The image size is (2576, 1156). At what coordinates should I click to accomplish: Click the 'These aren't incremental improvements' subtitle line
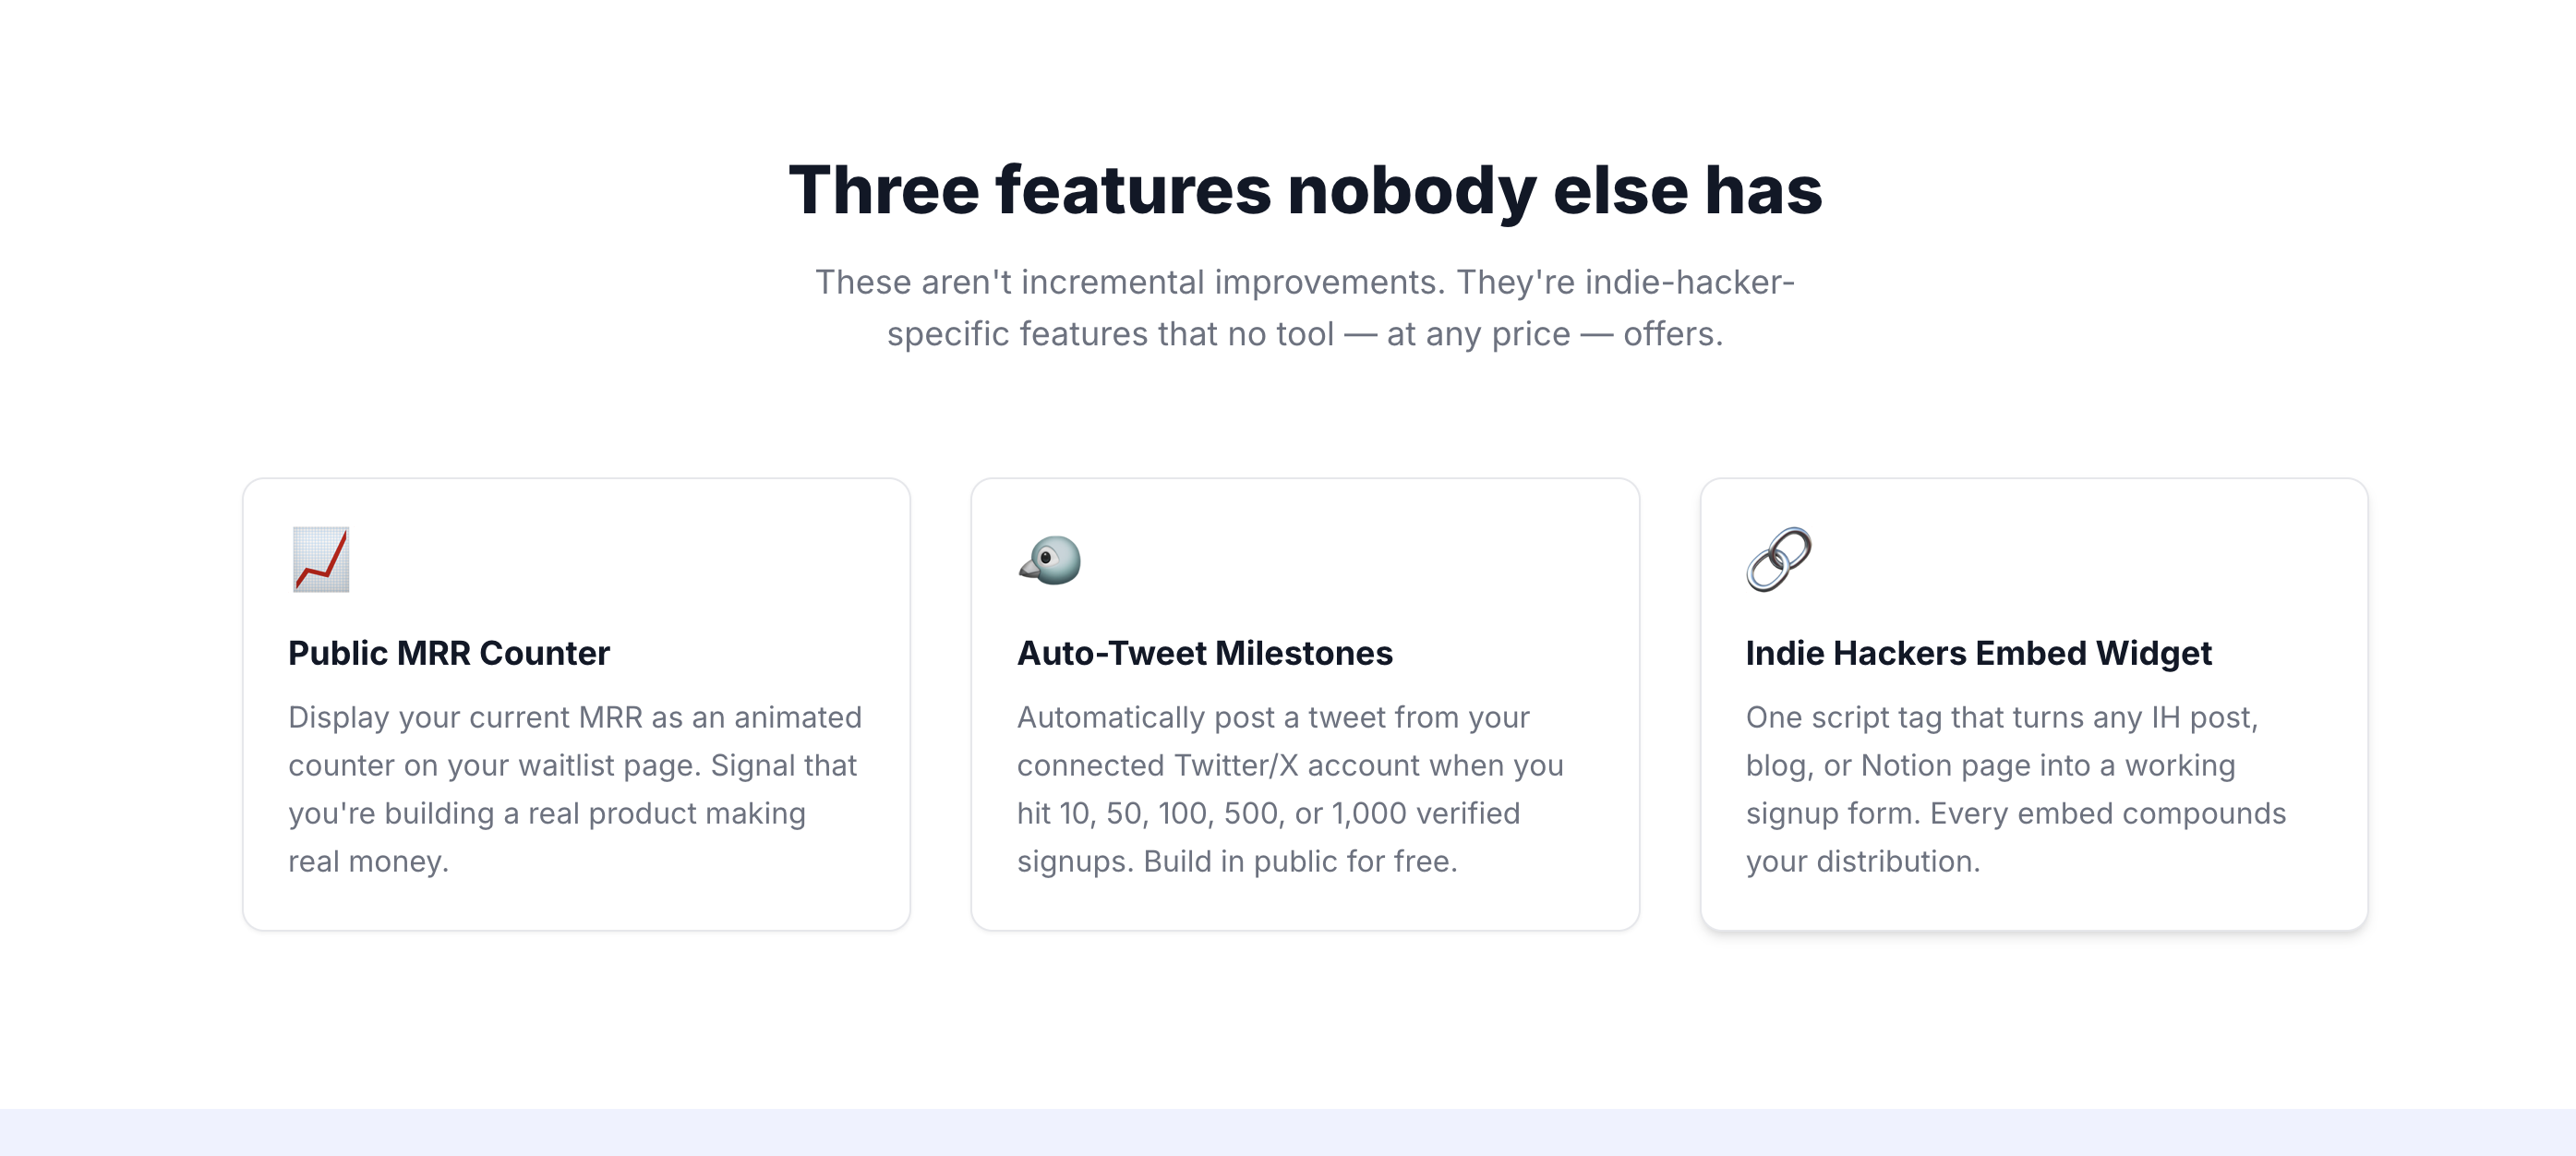[1305, 282]
